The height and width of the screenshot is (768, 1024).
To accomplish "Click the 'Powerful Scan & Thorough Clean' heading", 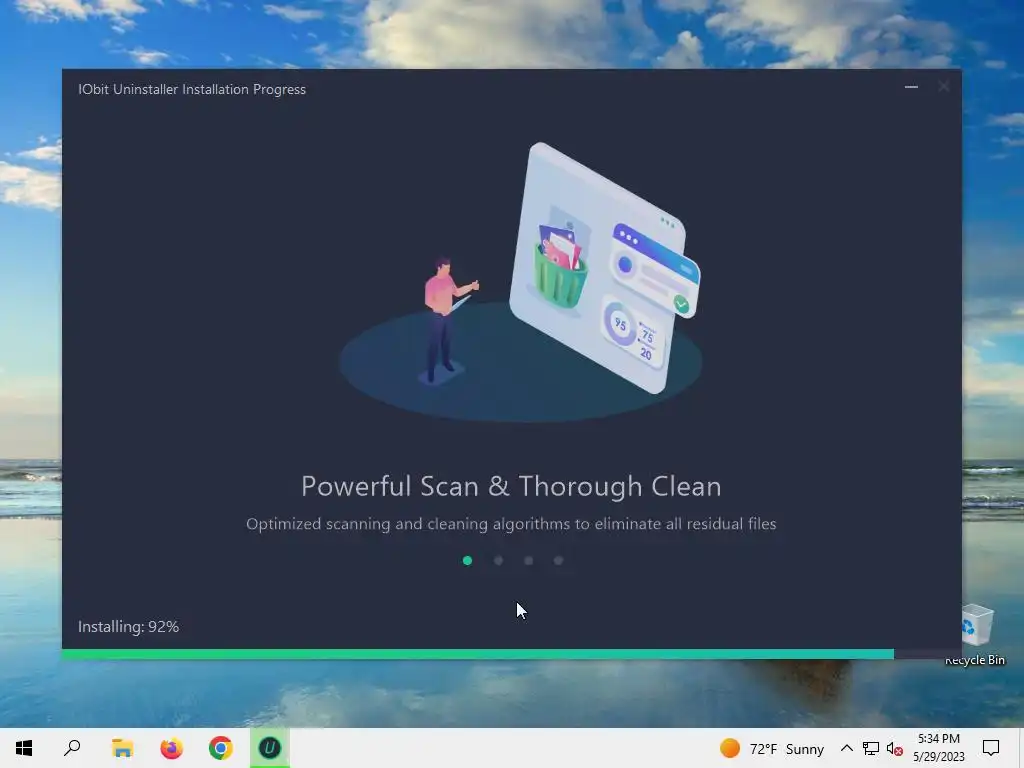I will pyautogui.click(x=511, y=486).
